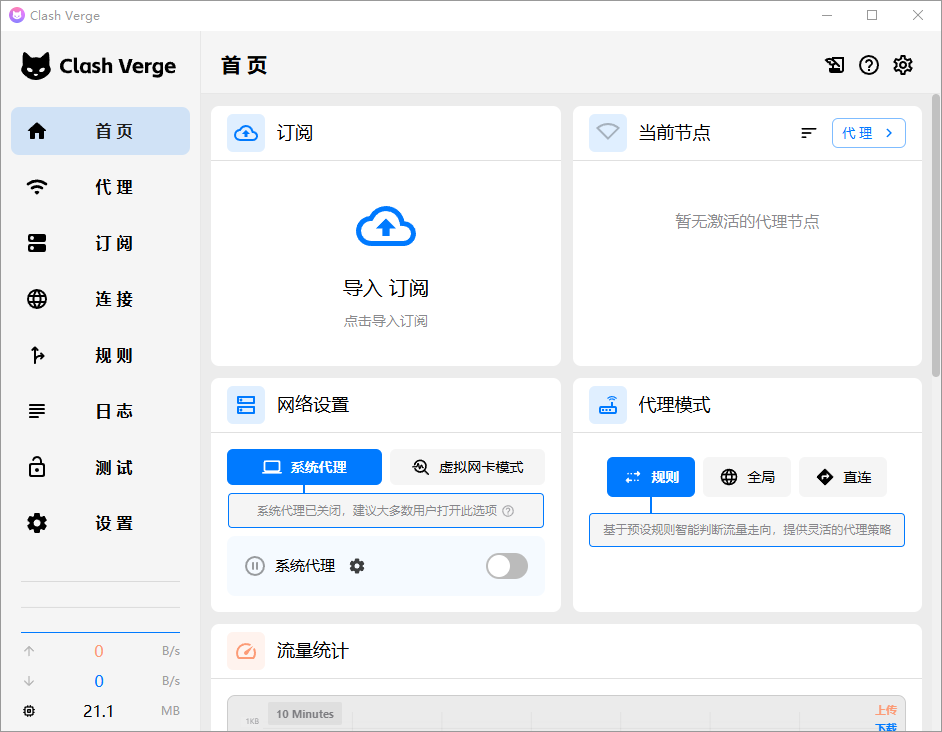Open the help question mark icon

[869, 65]
